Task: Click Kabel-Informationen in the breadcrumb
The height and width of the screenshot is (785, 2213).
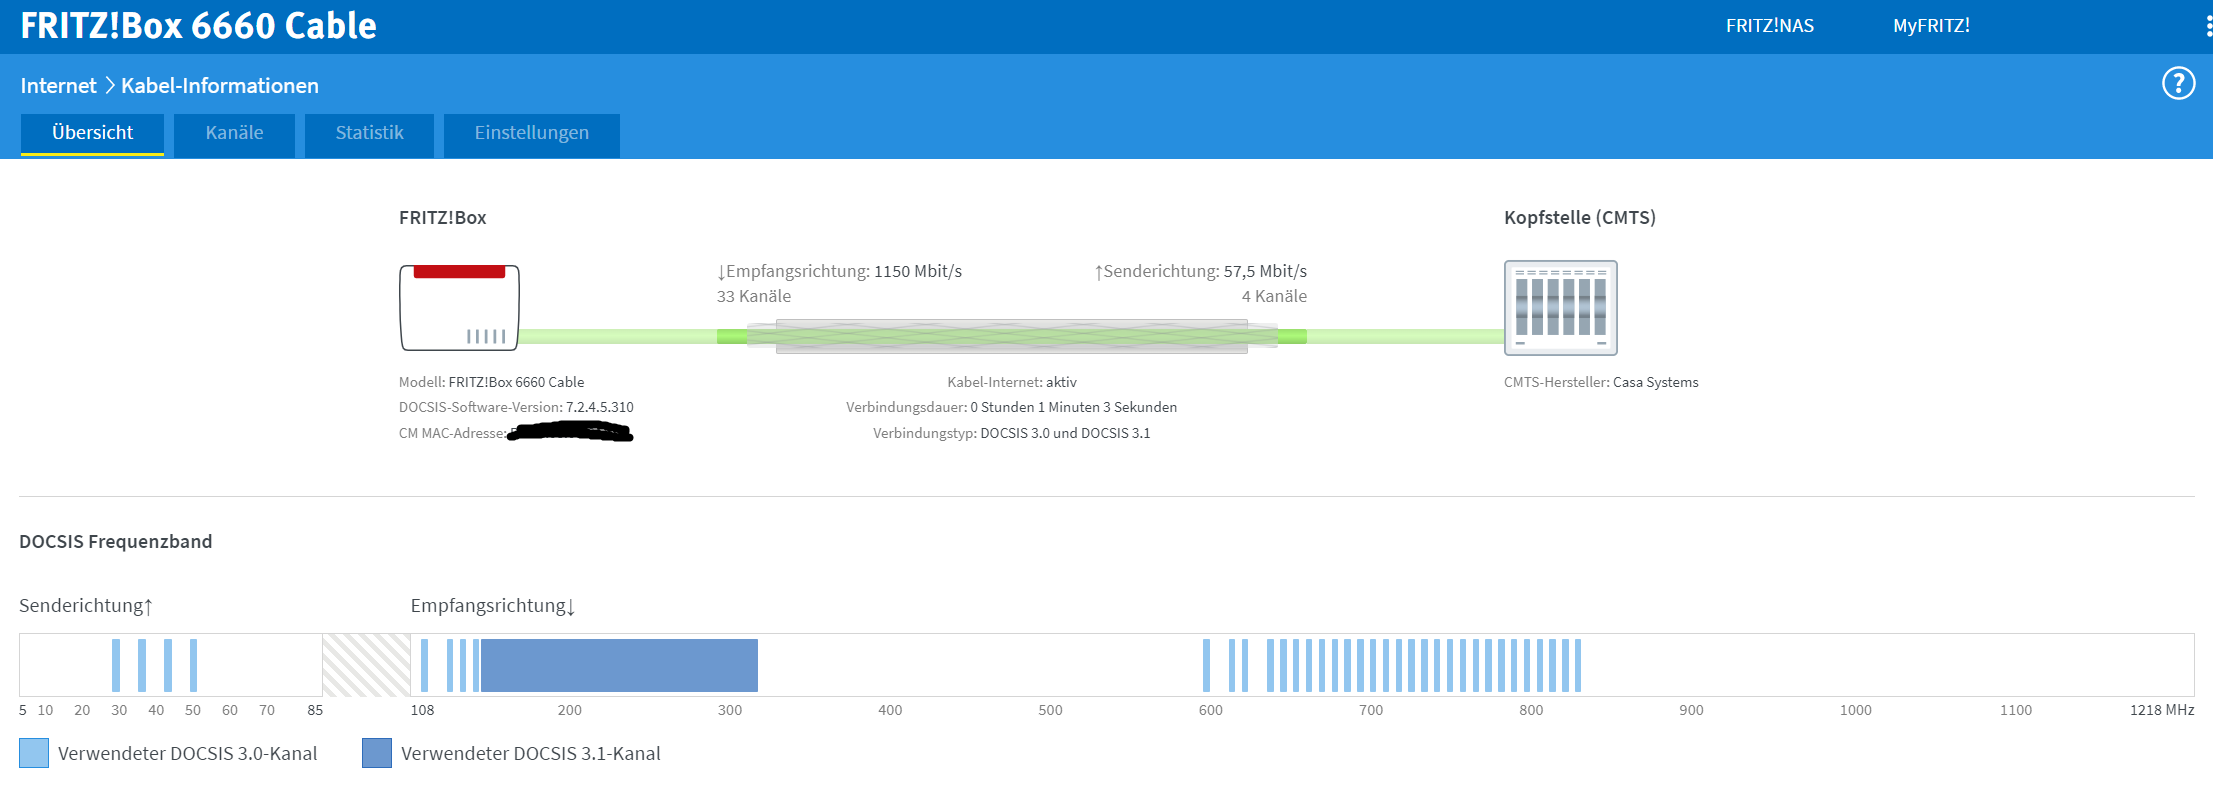Action: coord(220,86)
